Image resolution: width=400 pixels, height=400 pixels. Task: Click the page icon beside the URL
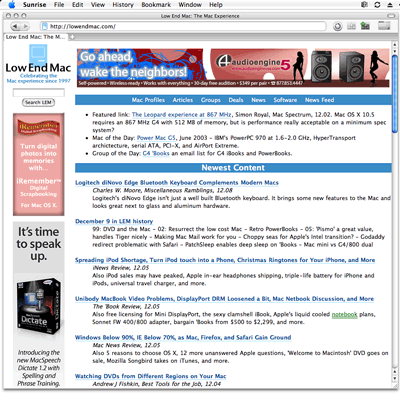(44, 26)
